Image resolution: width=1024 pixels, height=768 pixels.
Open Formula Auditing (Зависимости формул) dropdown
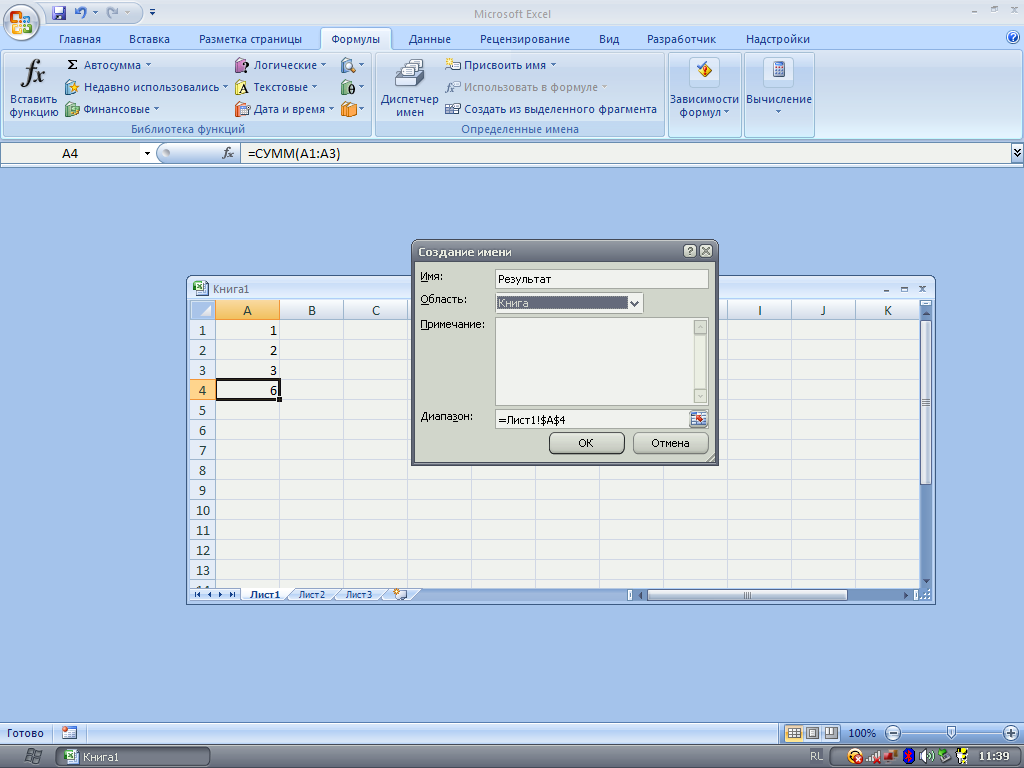tap(704, 95)
